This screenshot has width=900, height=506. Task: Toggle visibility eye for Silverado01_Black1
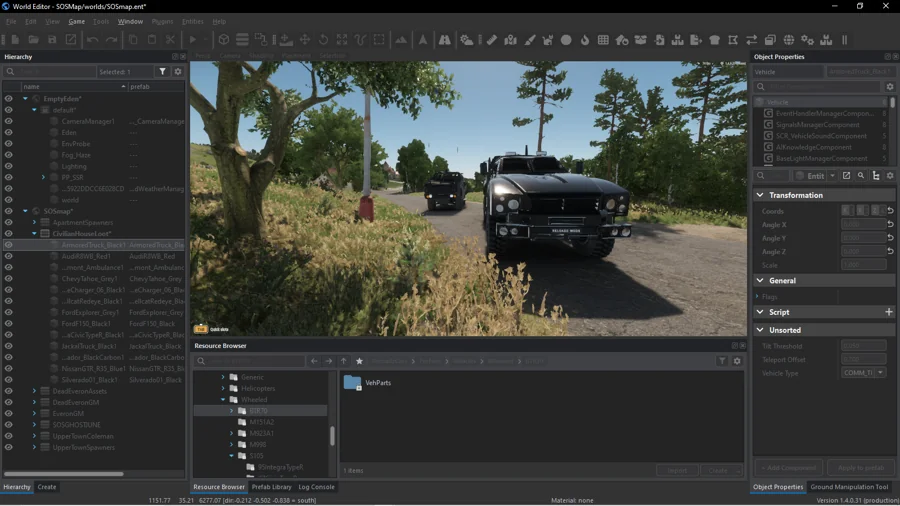pyautogui.click(x=9, y=380)
